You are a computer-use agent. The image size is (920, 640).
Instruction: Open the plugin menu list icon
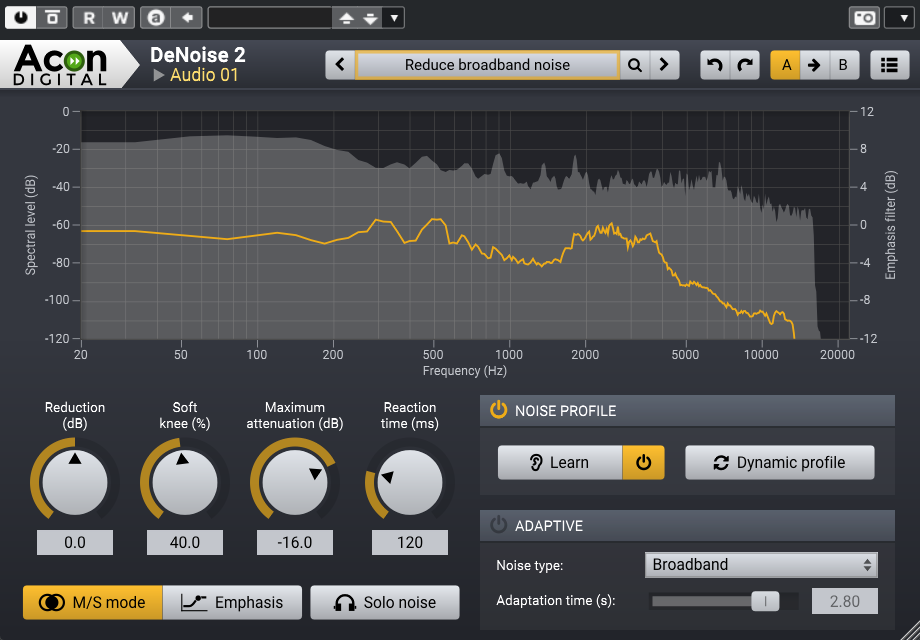[x=889, y=65]
